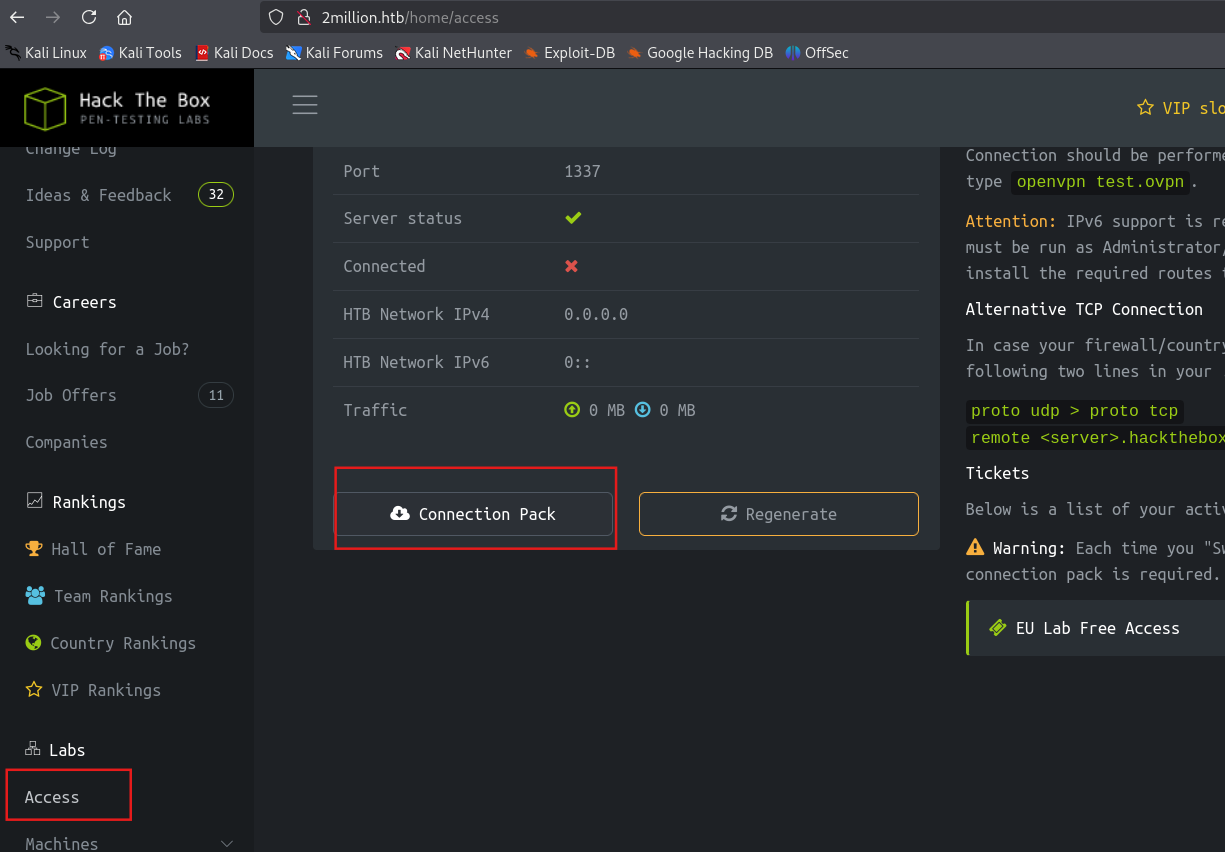Select the port value 1337
Viewport: 1225px width, 852px height.
[x=582, y=171]
